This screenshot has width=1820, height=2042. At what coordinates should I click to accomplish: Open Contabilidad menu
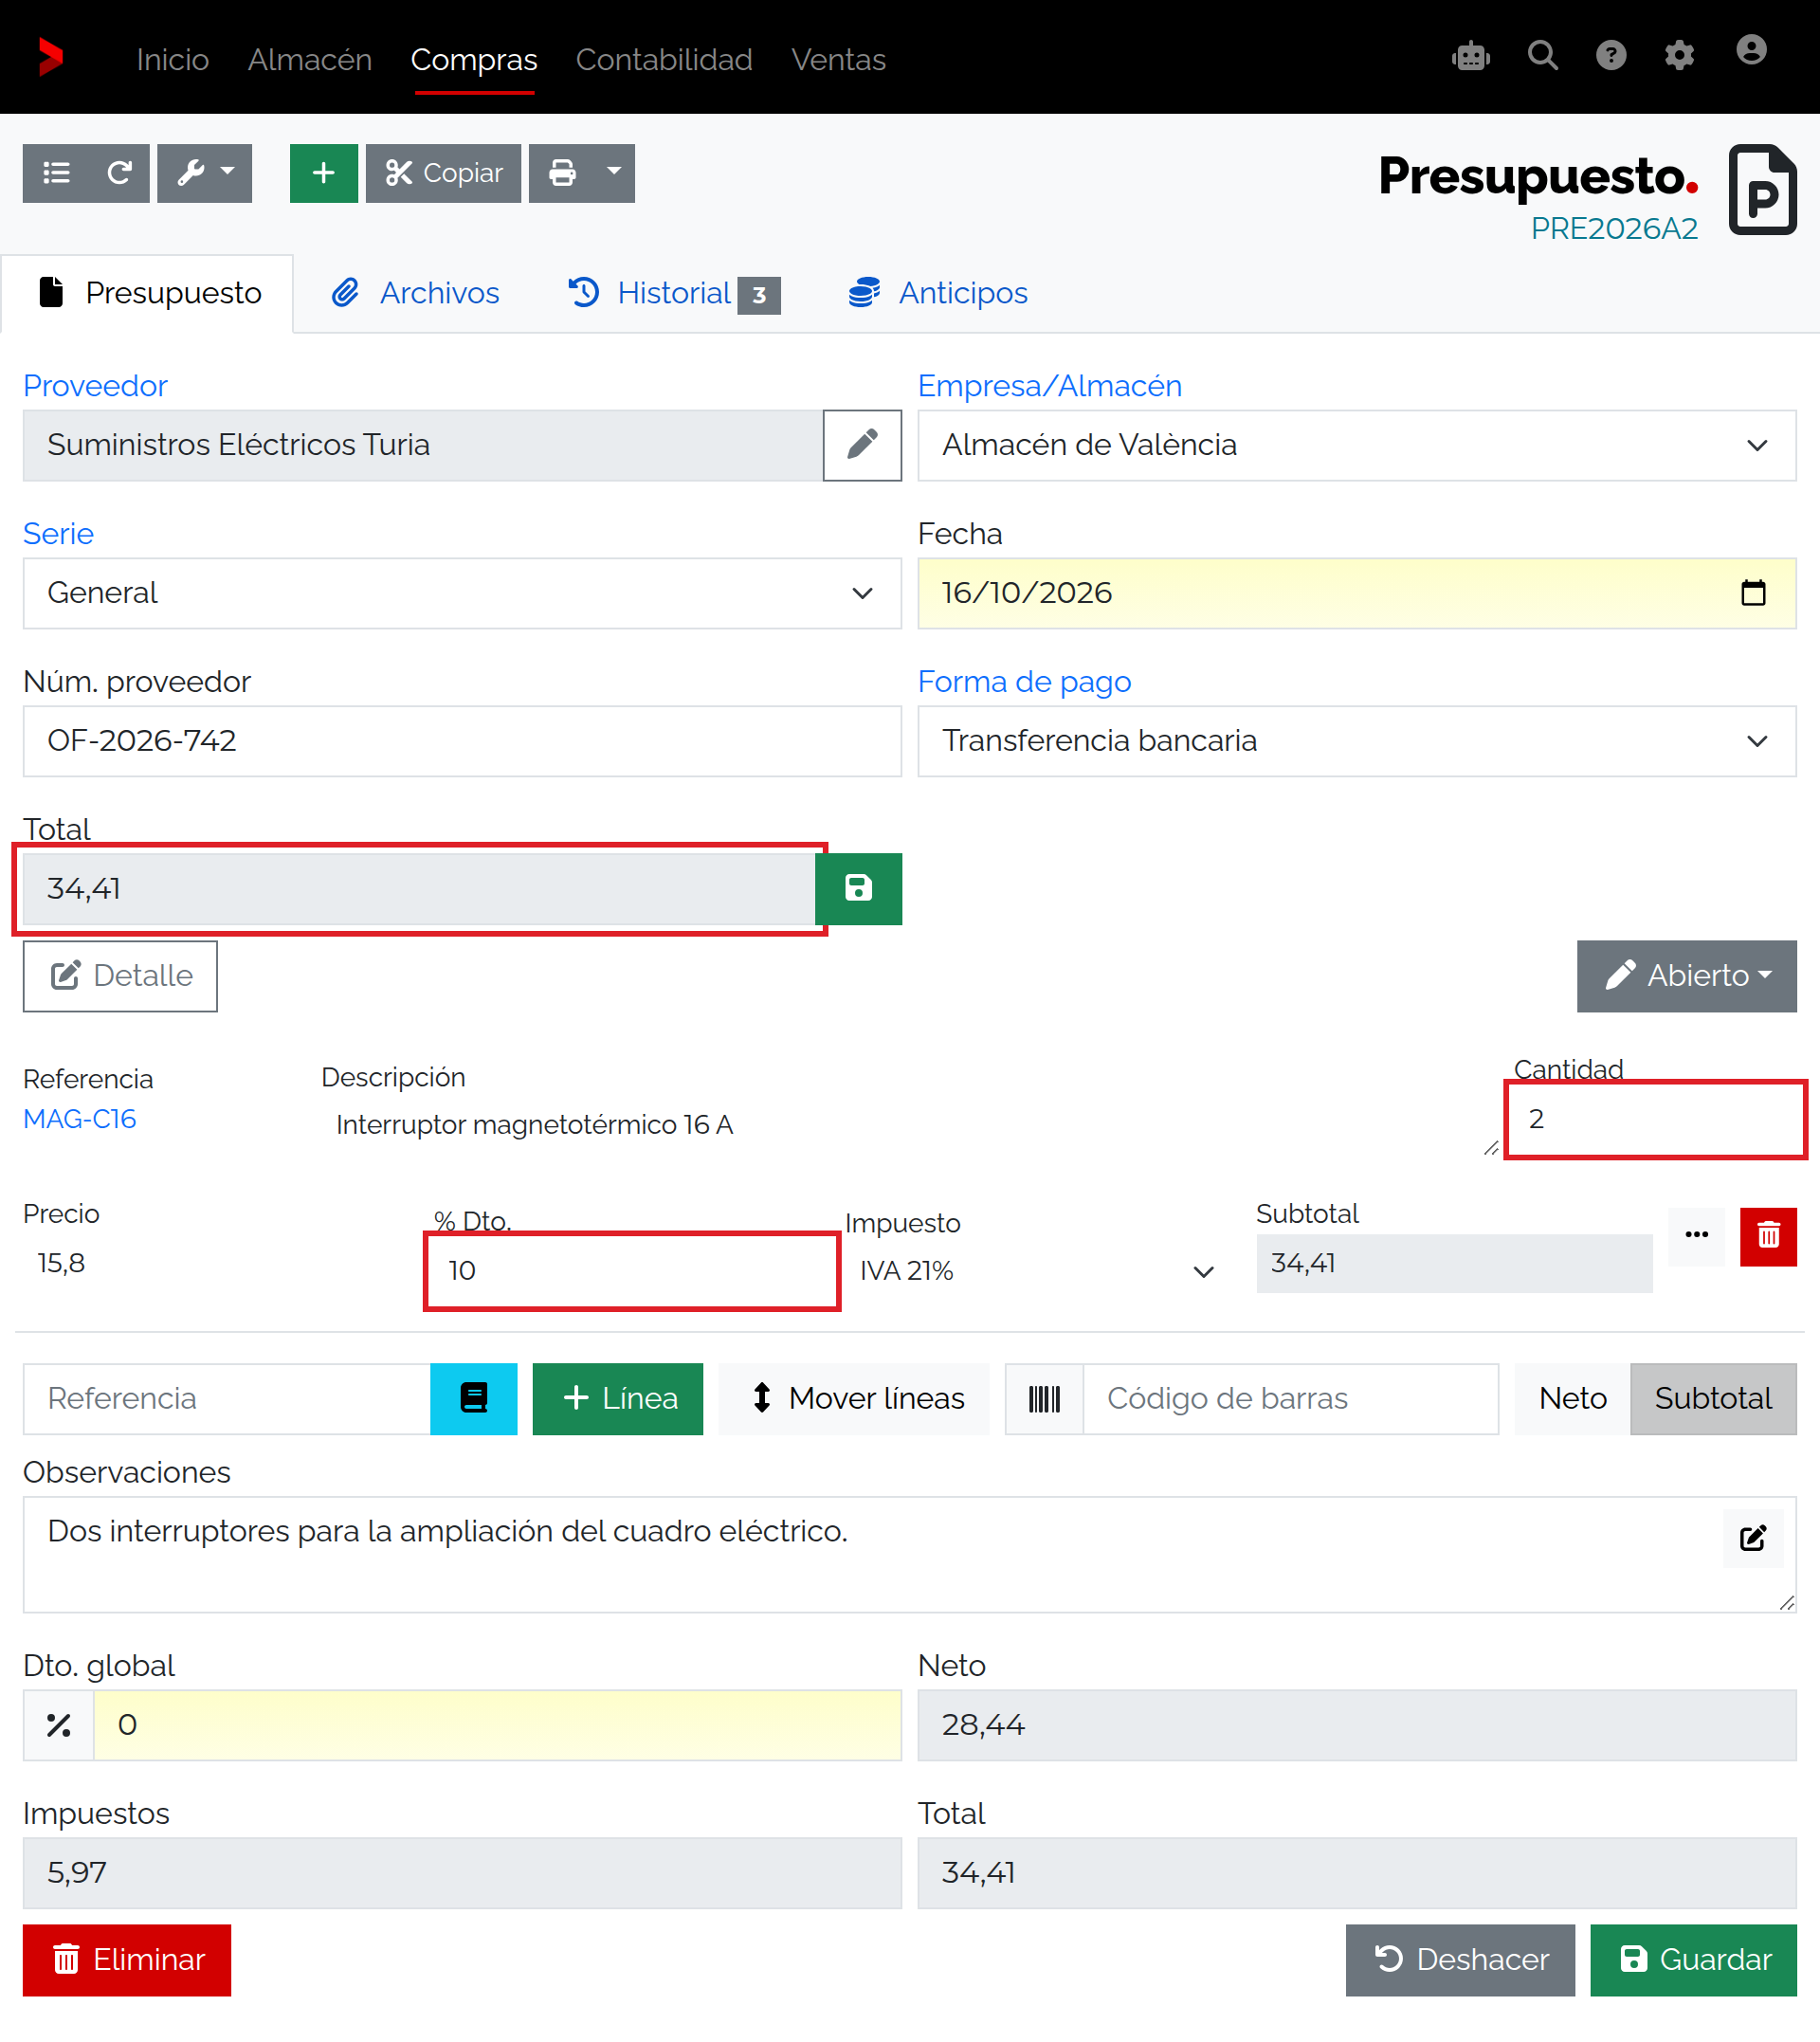coord(664,60)
